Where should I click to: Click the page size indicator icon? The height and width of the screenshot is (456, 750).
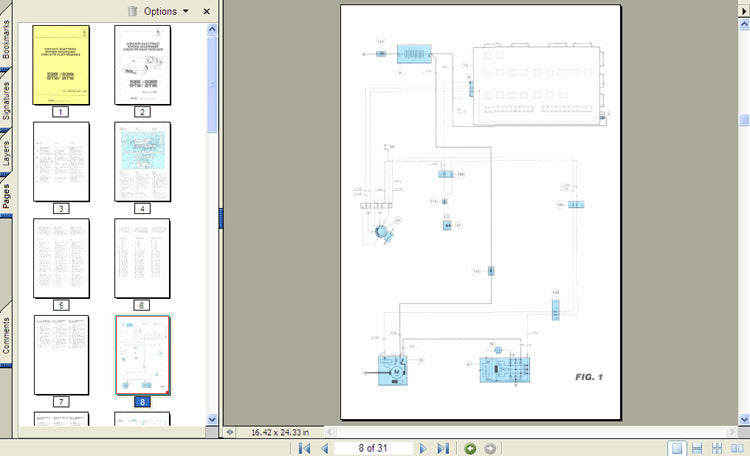point(230,432)
